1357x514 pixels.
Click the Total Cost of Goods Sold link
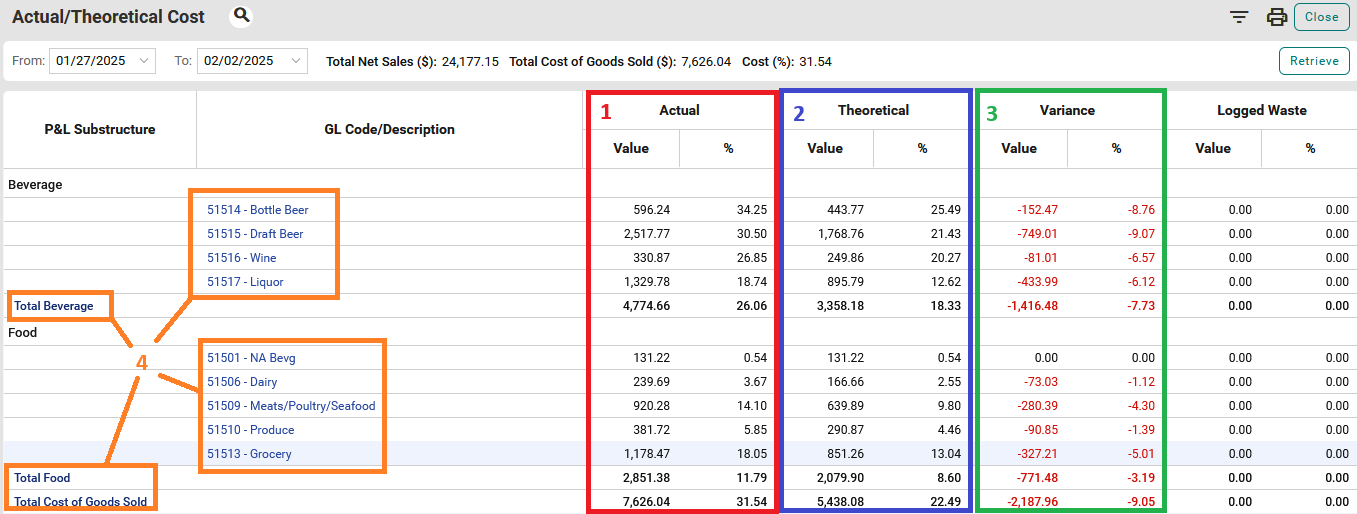tap(80, 502)
